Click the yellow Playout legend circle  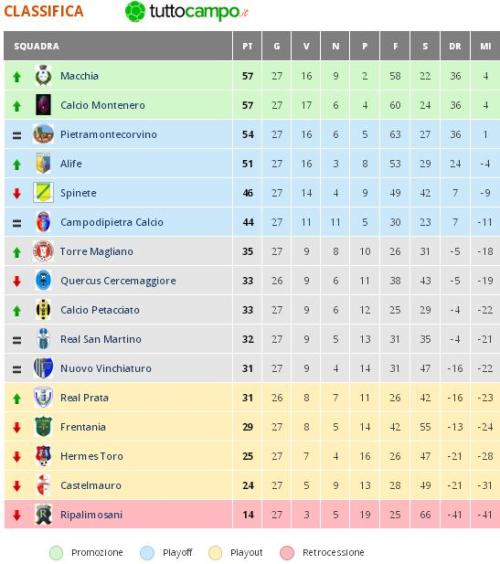coord(215,552)
